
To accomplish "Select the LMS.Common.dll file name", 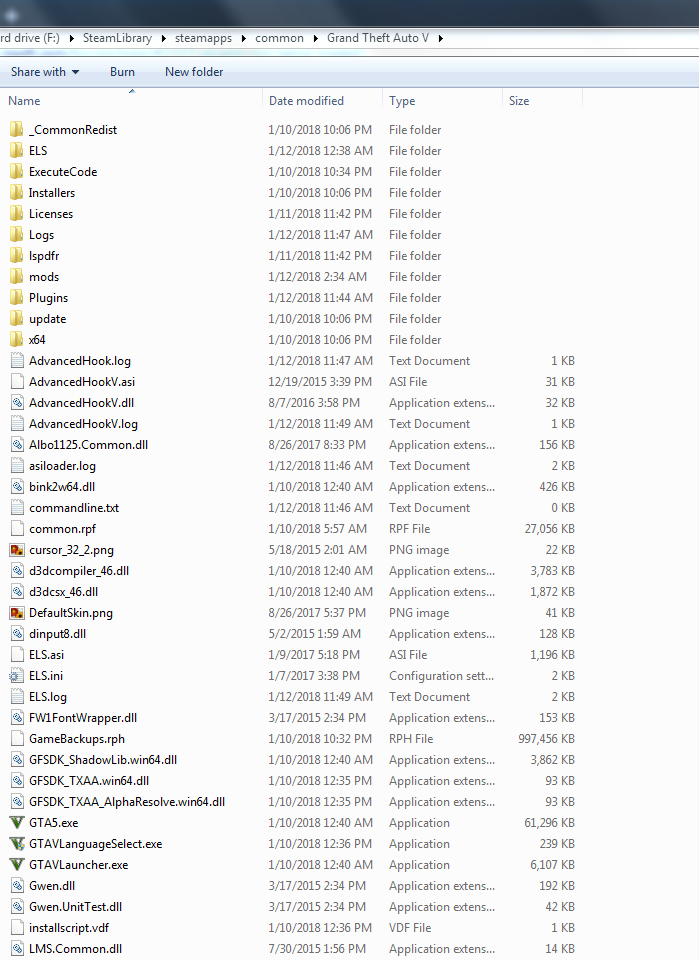I will point(75,948).
